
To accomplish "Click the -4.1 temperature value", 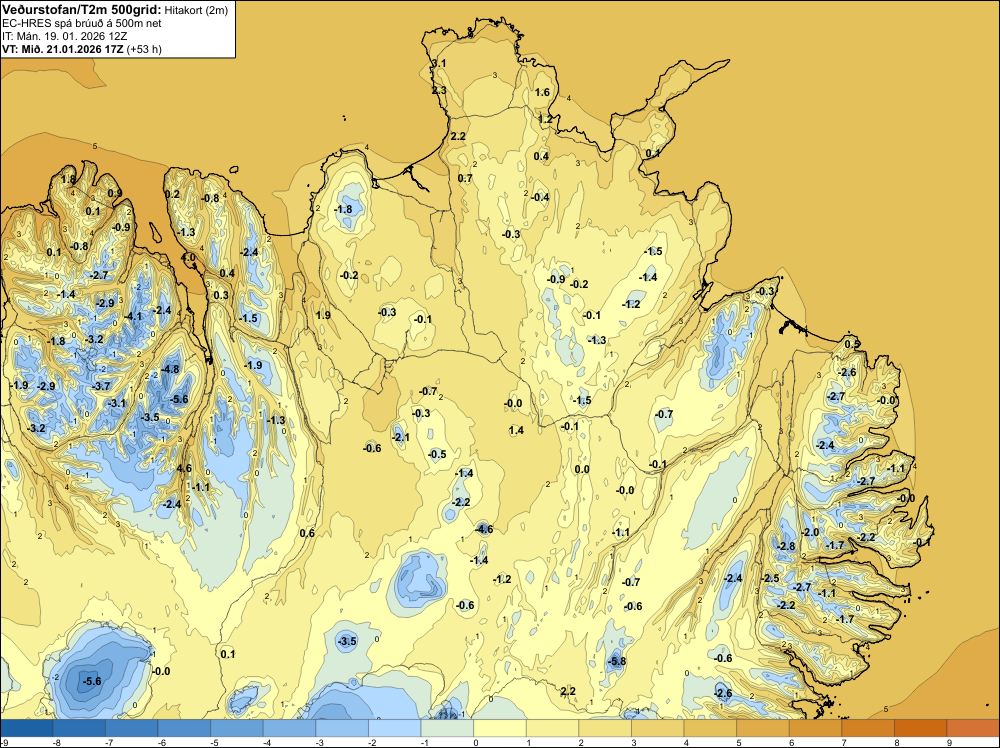I will (133, 316).
